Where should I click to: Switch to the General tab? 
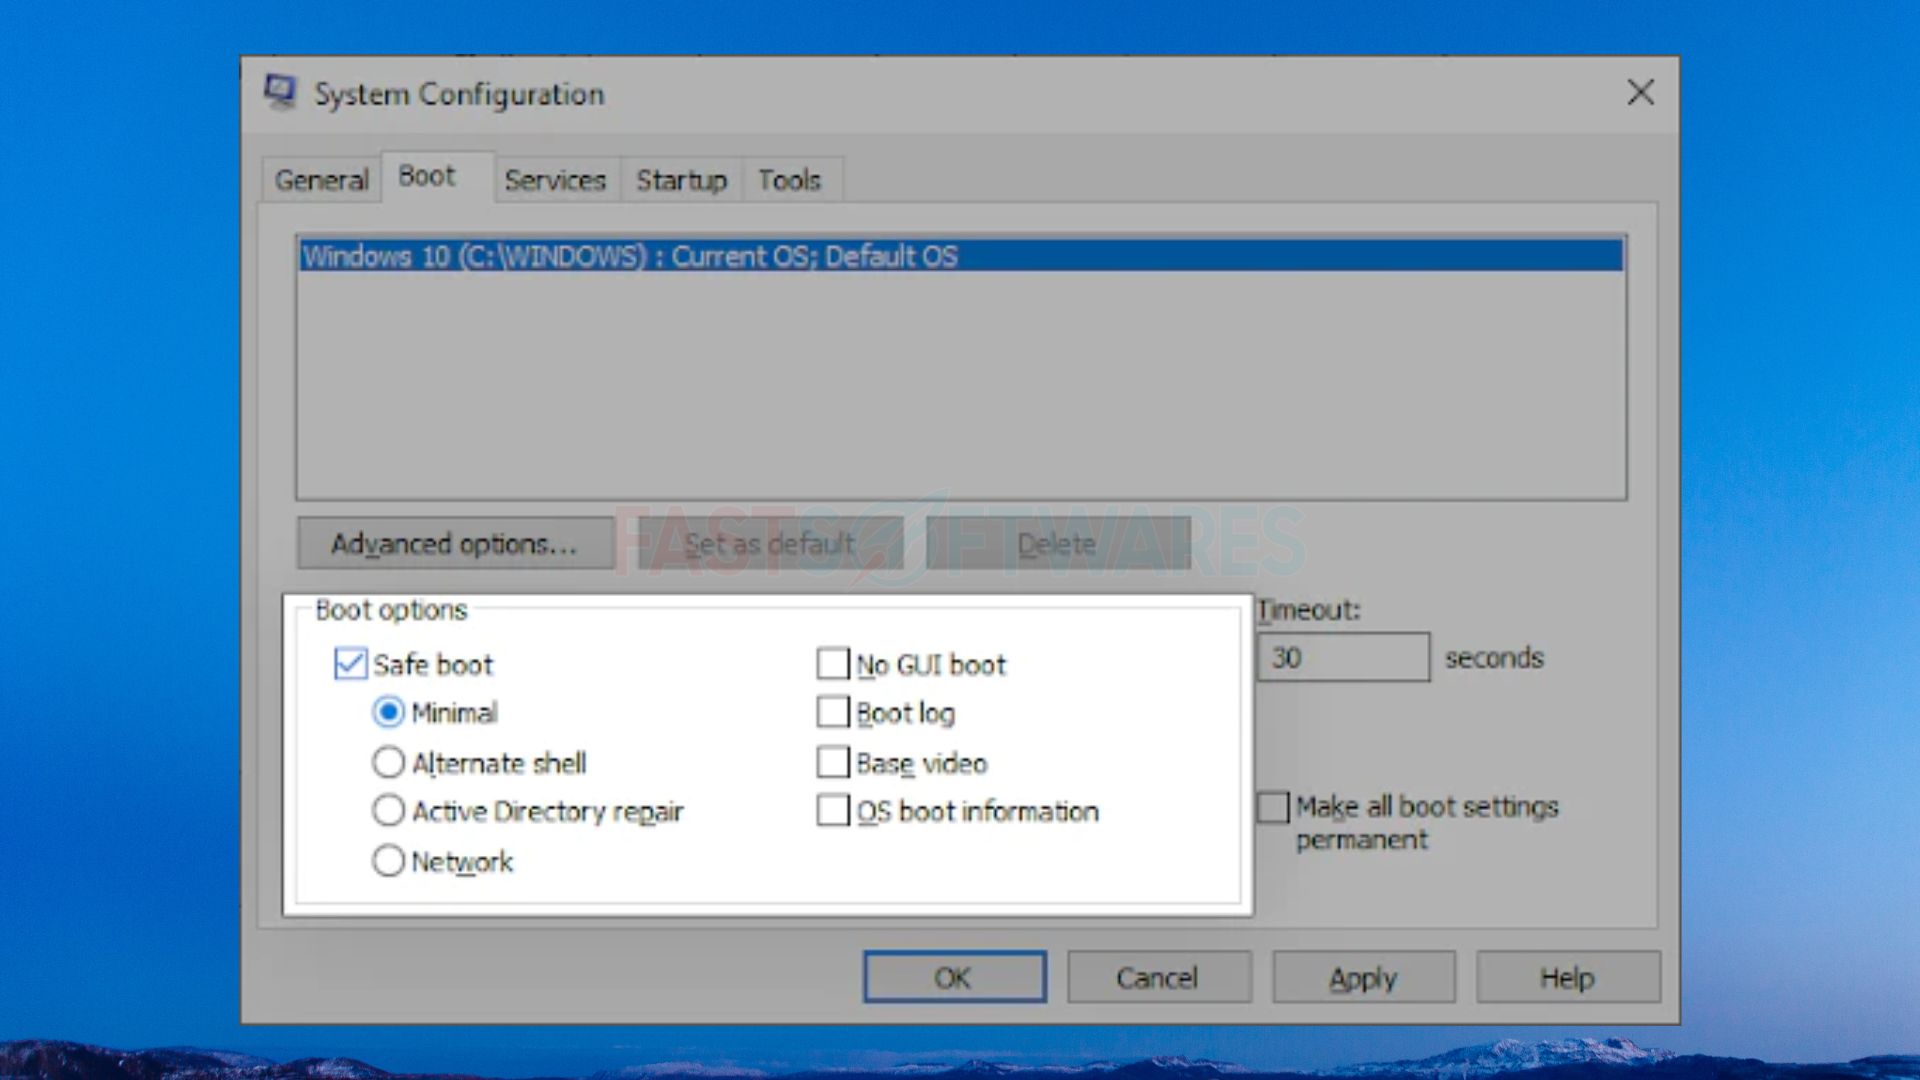click(x=321, y=180)
